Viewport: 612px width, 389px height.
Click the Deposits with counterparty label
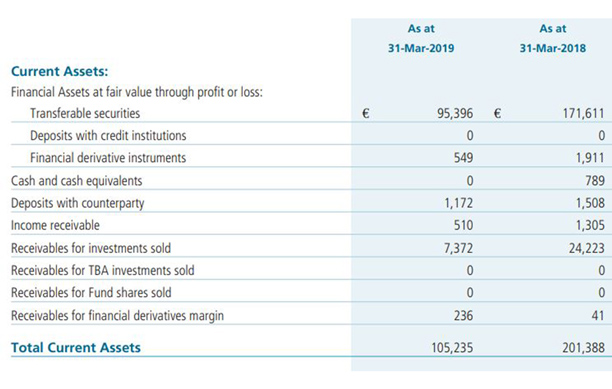[x=78, y=203]
